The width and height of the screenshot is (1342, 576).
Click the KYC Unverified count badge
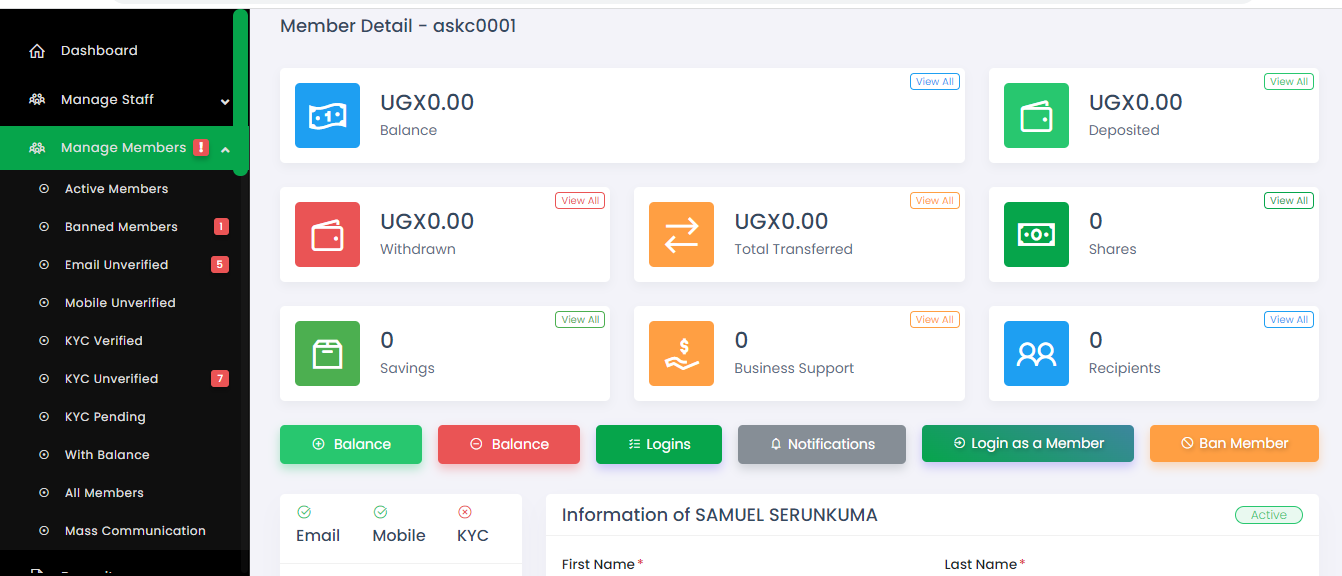pos(220,379)
